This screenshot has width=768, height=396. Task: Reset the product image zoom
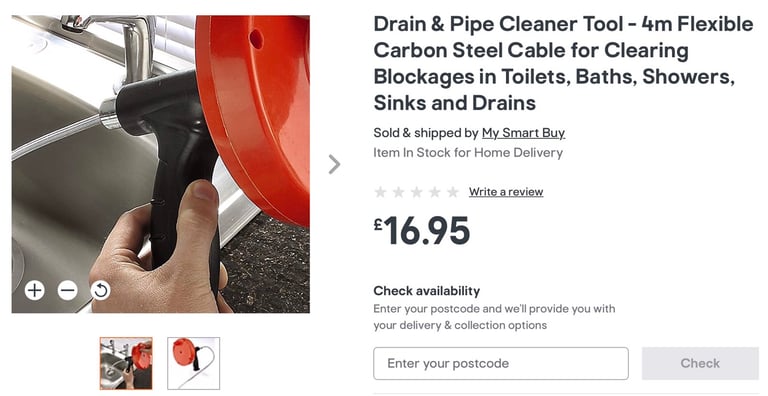point(100,291)
